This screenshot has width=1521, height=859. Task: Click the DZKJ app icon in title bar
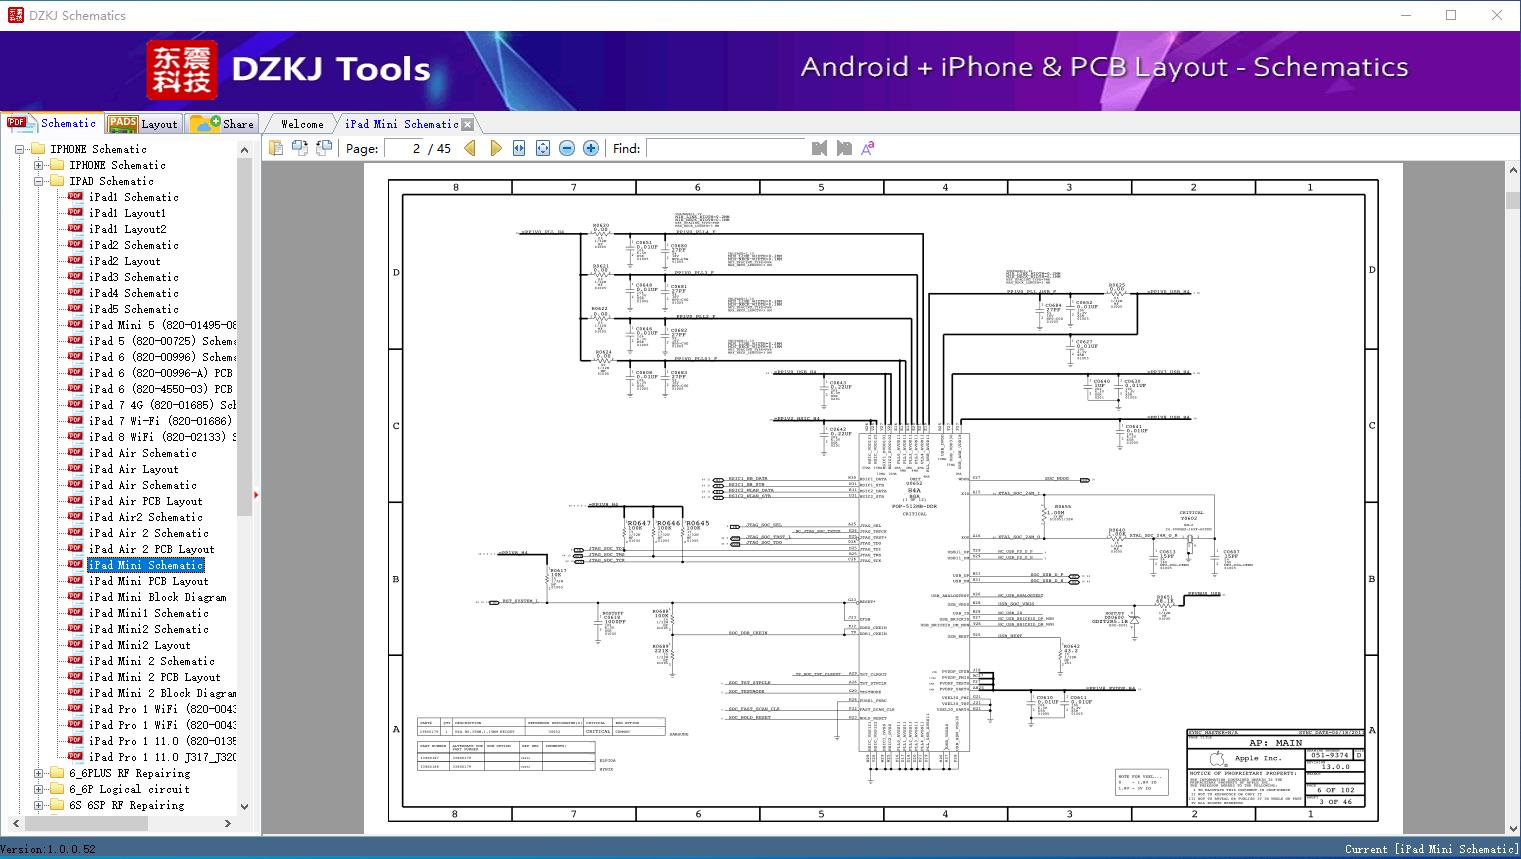click(x=15, y=15)
